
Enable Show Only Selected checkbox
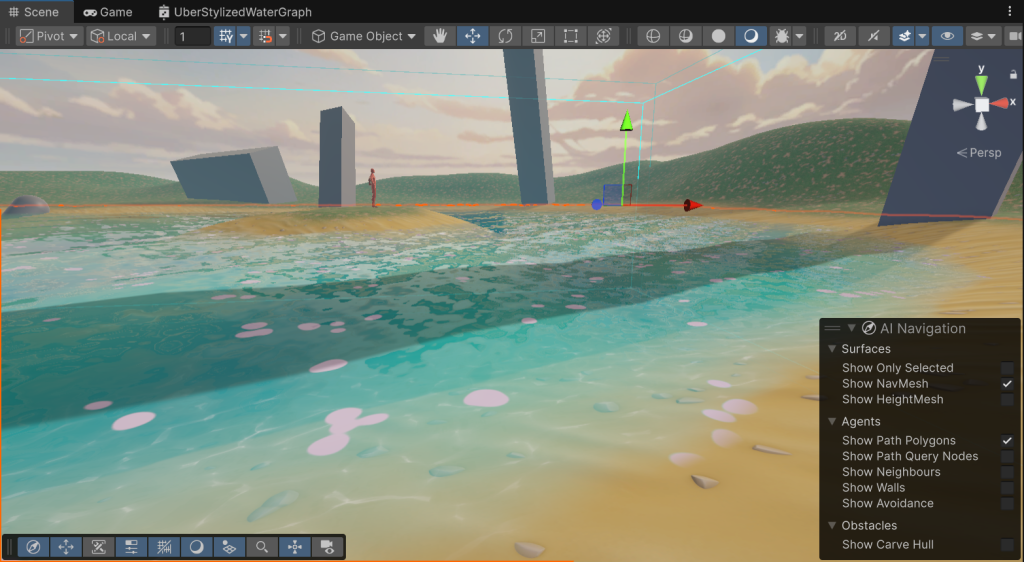click(x=1007, y=368)
